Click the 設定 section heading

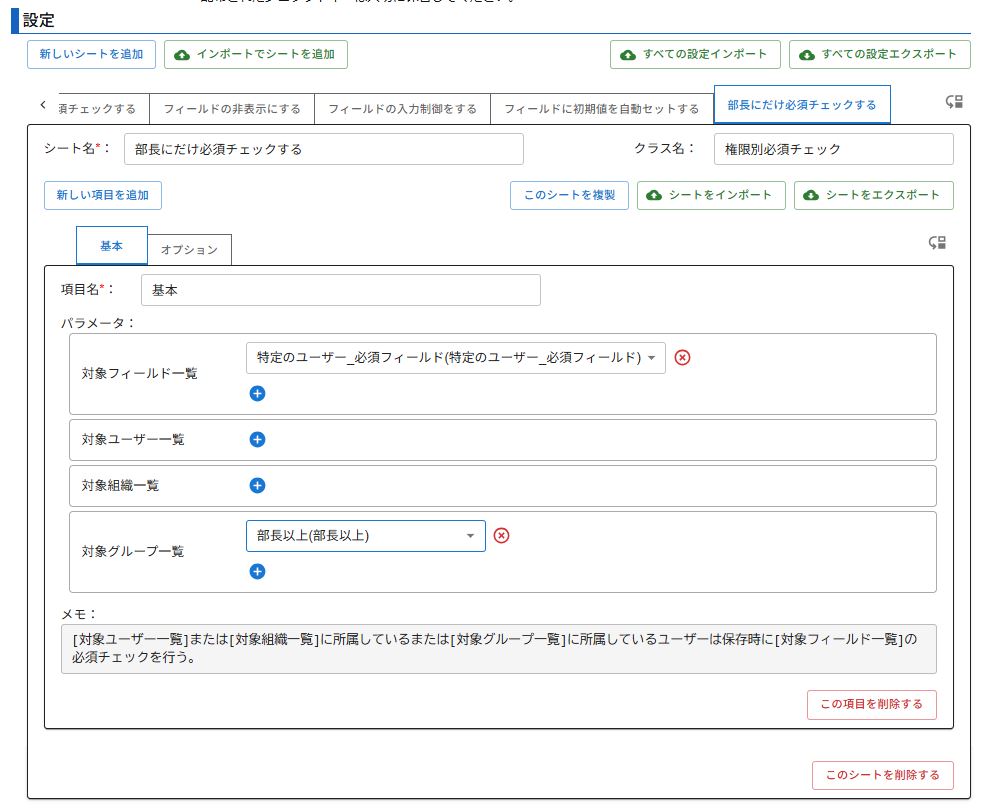point(39,20)
